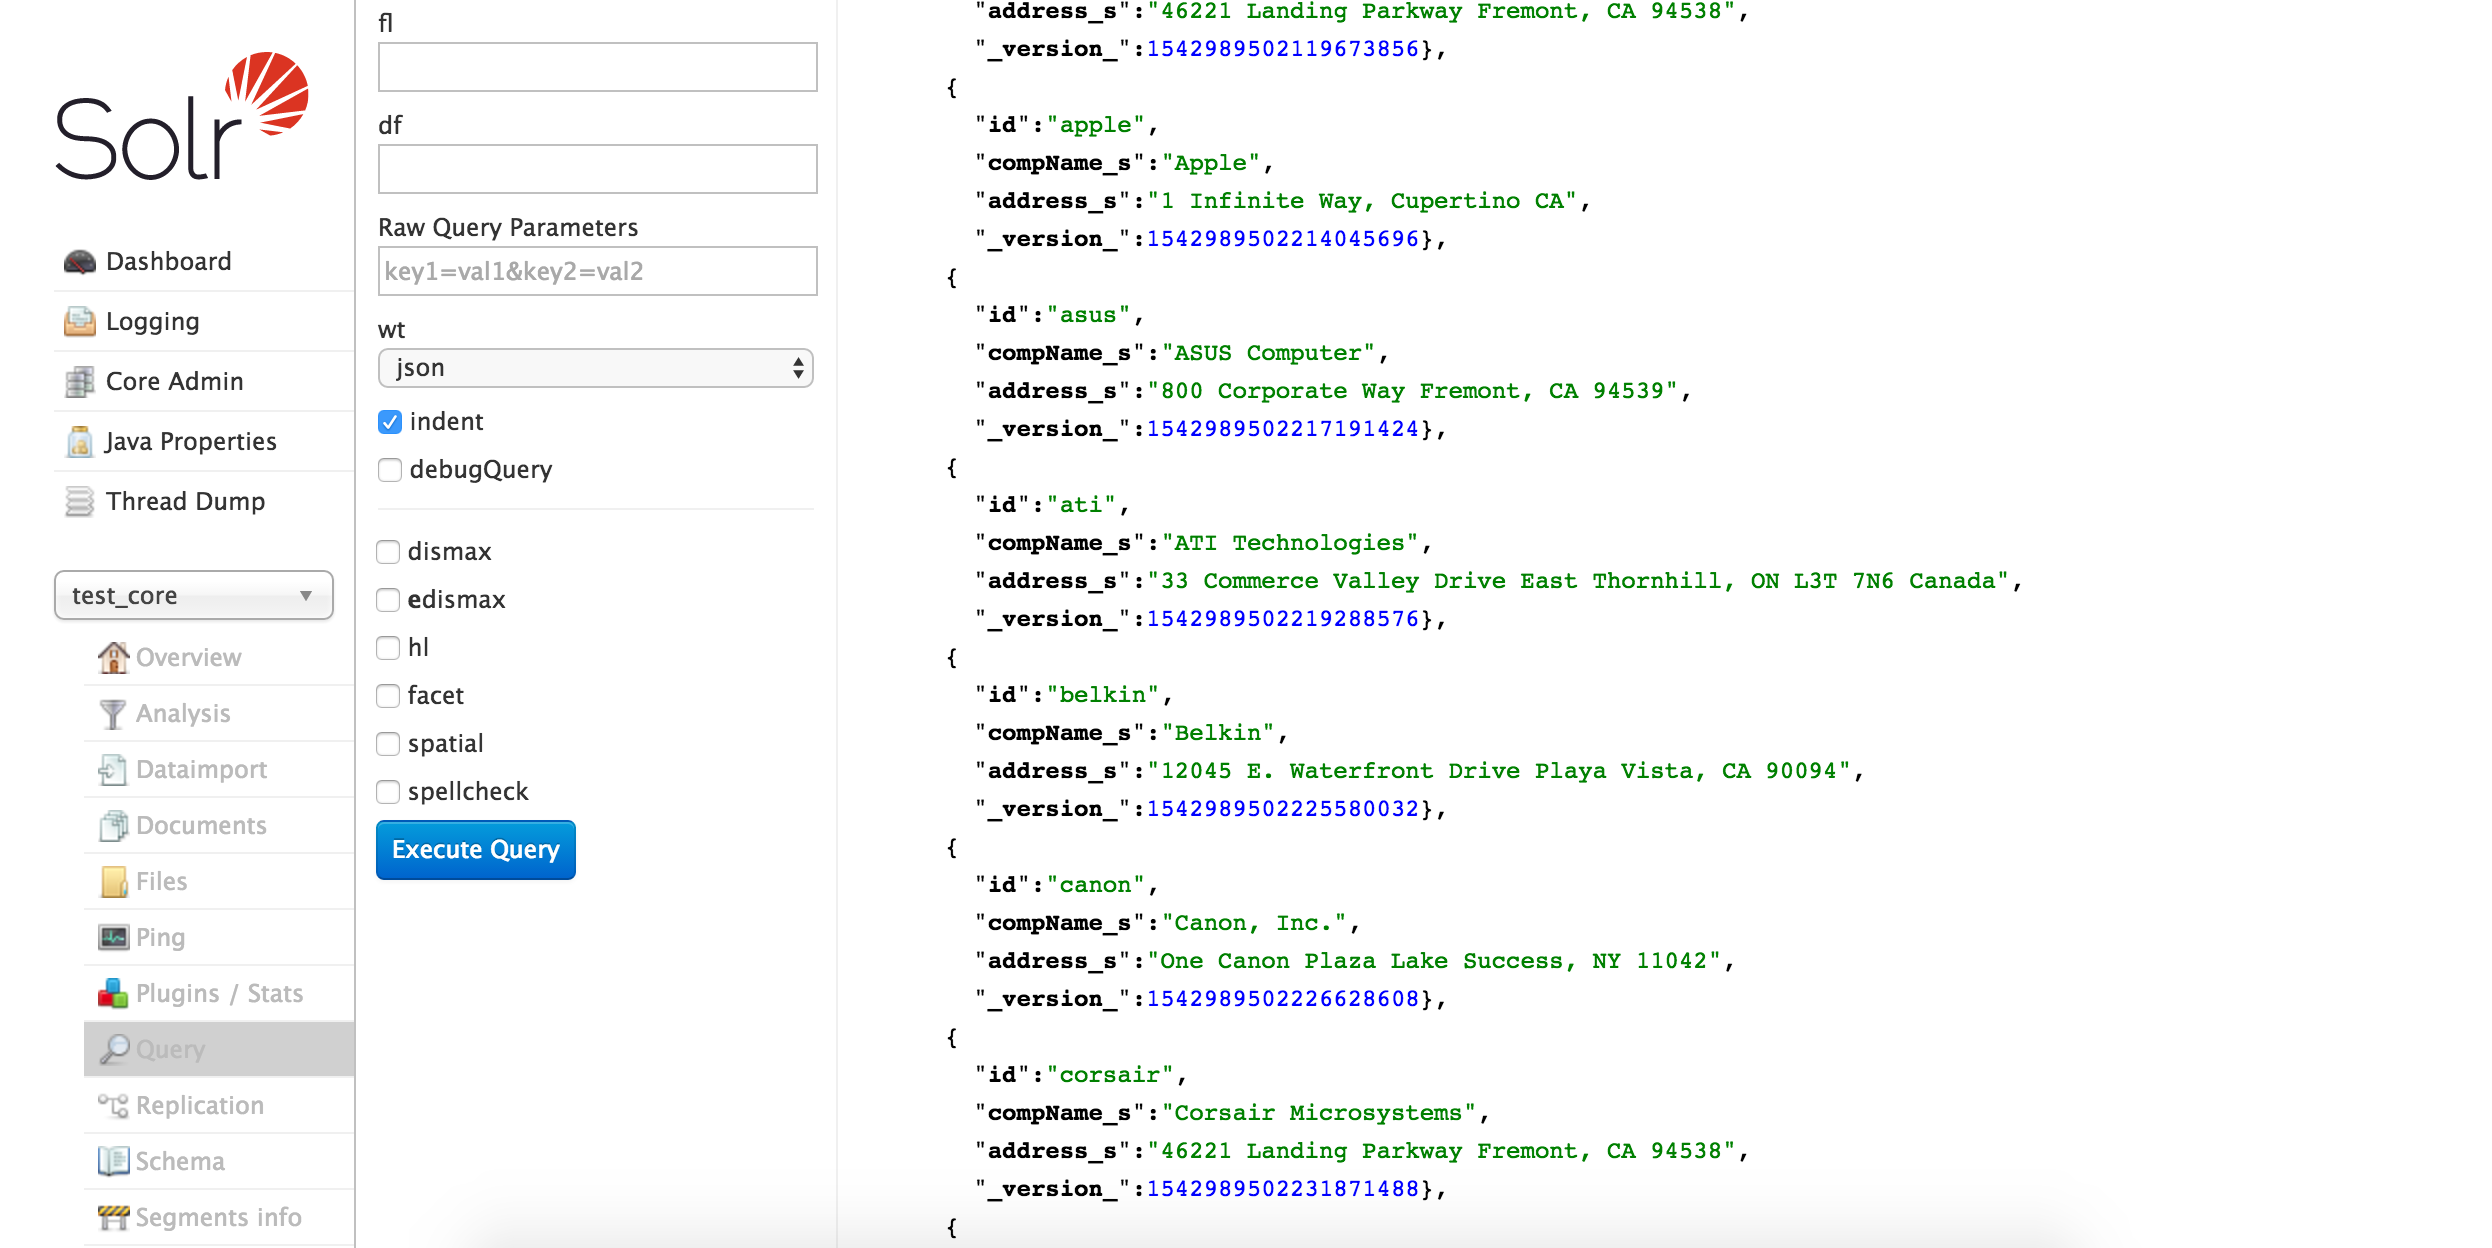This screenshot has width=2492, height=1248.
Task: Focus the df default field input
Action: 598,169
